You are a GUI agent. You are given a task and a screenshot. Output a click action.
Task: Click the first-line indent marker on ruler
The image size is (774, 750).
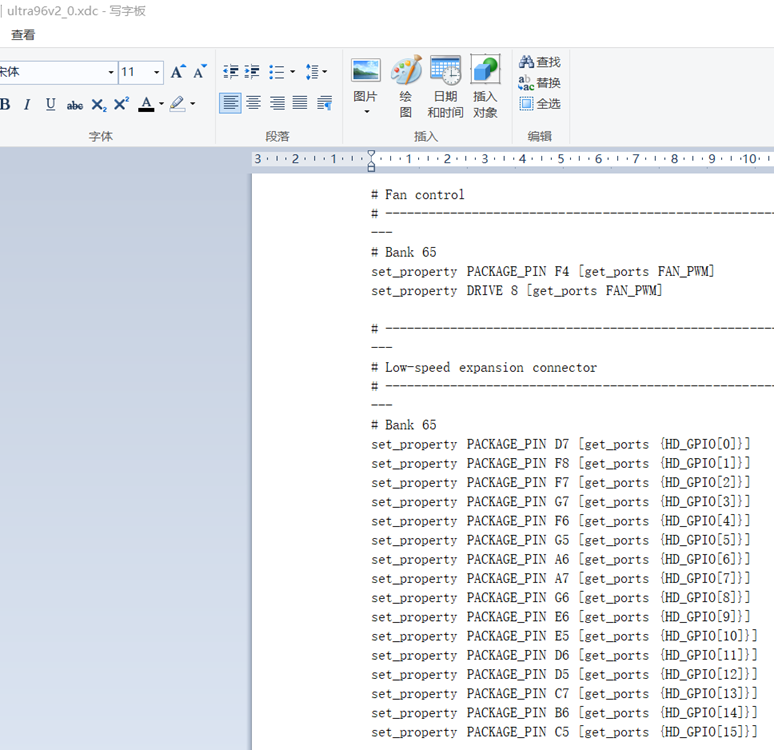371,154
